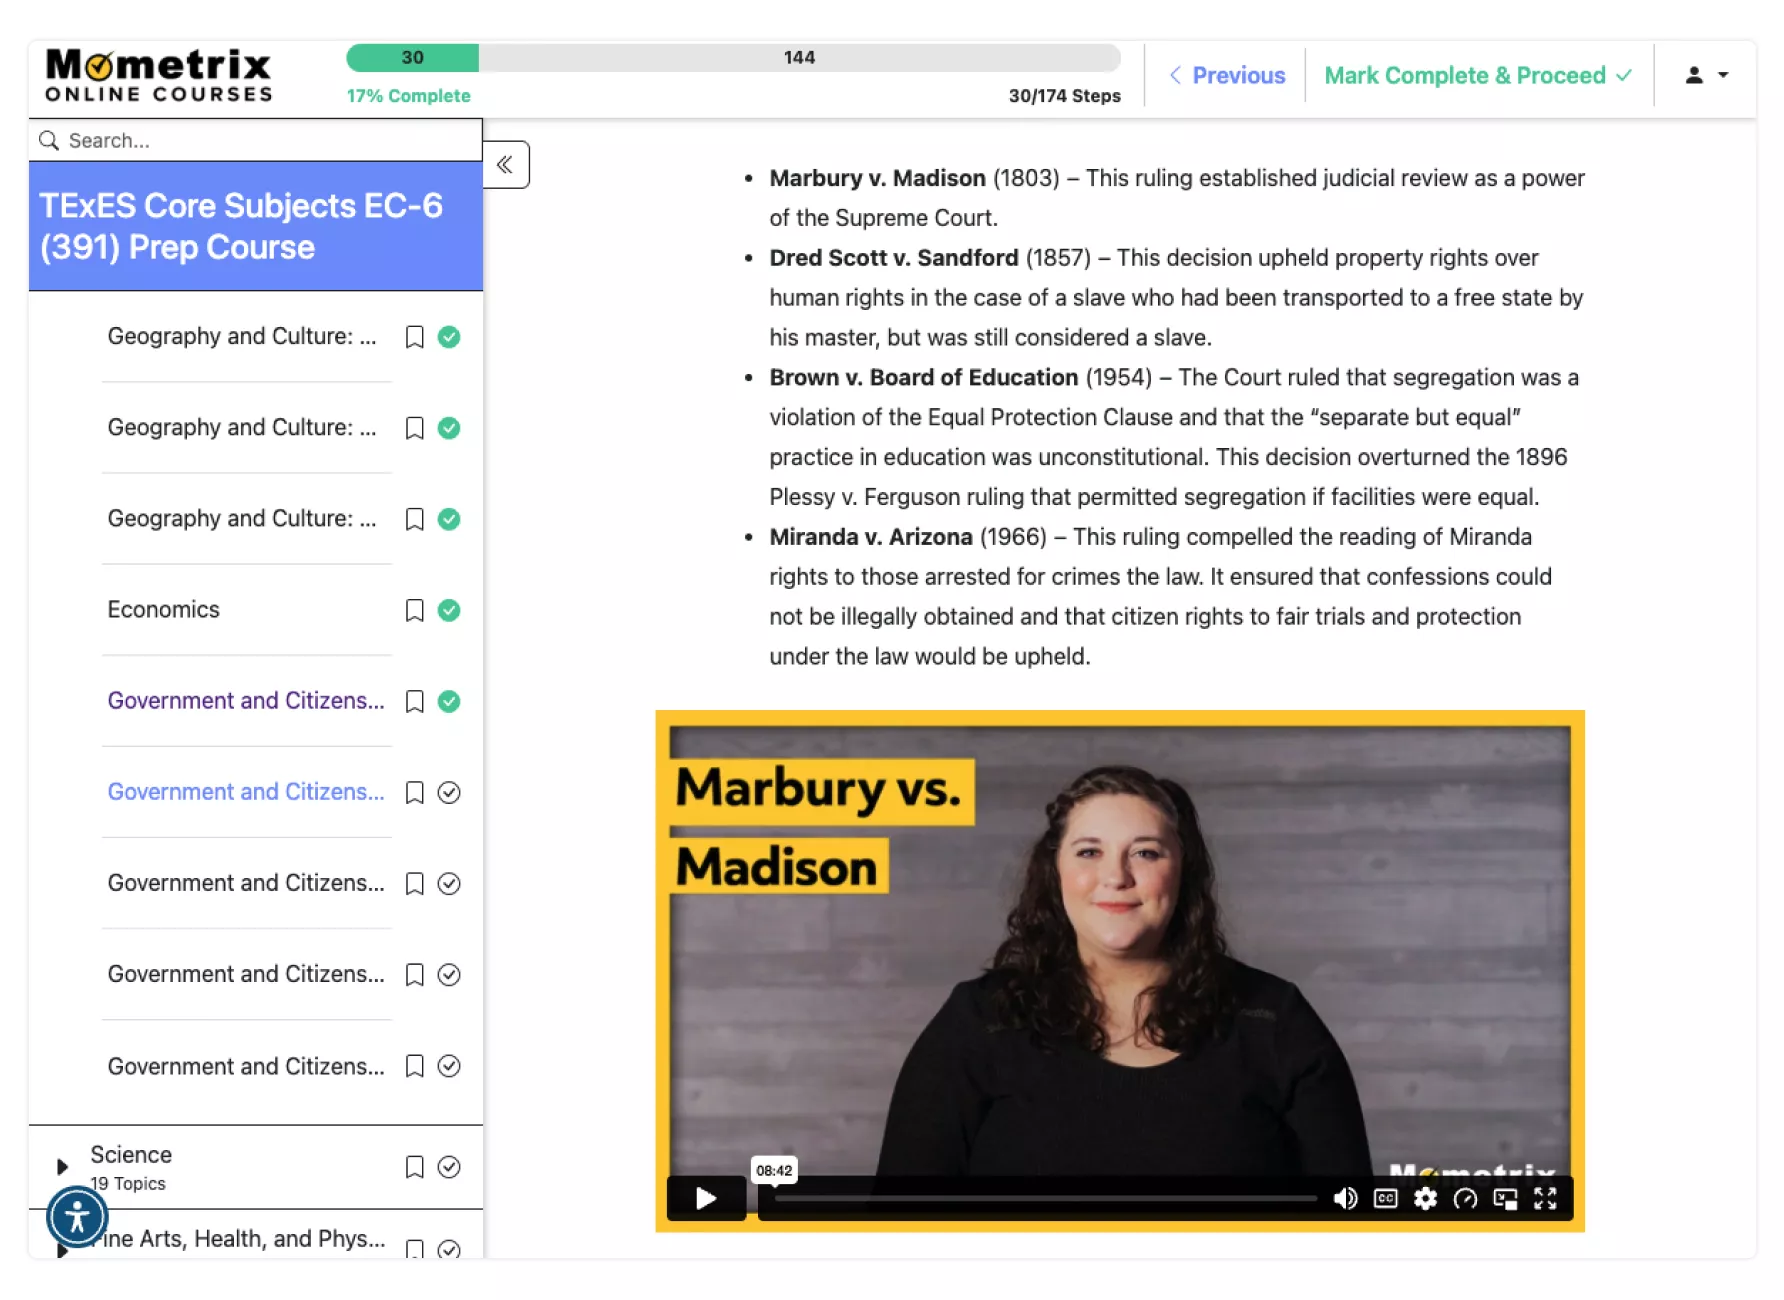Toggle the Economics completion checkmark
The width and height of the screenshot is (1784, 1300).
click(x=449, y=610)
